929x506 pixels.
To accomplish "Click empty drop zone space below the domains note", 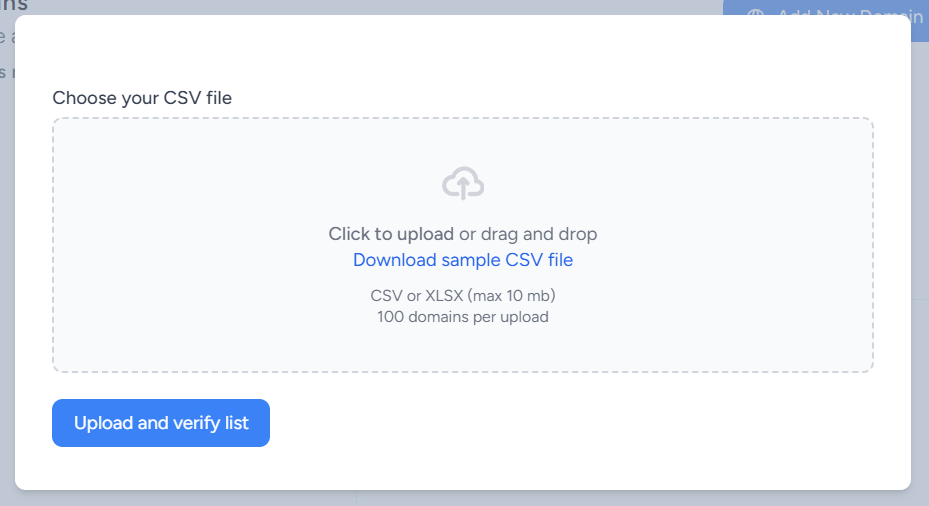I will pyautogui.click(x=463, y=348).
